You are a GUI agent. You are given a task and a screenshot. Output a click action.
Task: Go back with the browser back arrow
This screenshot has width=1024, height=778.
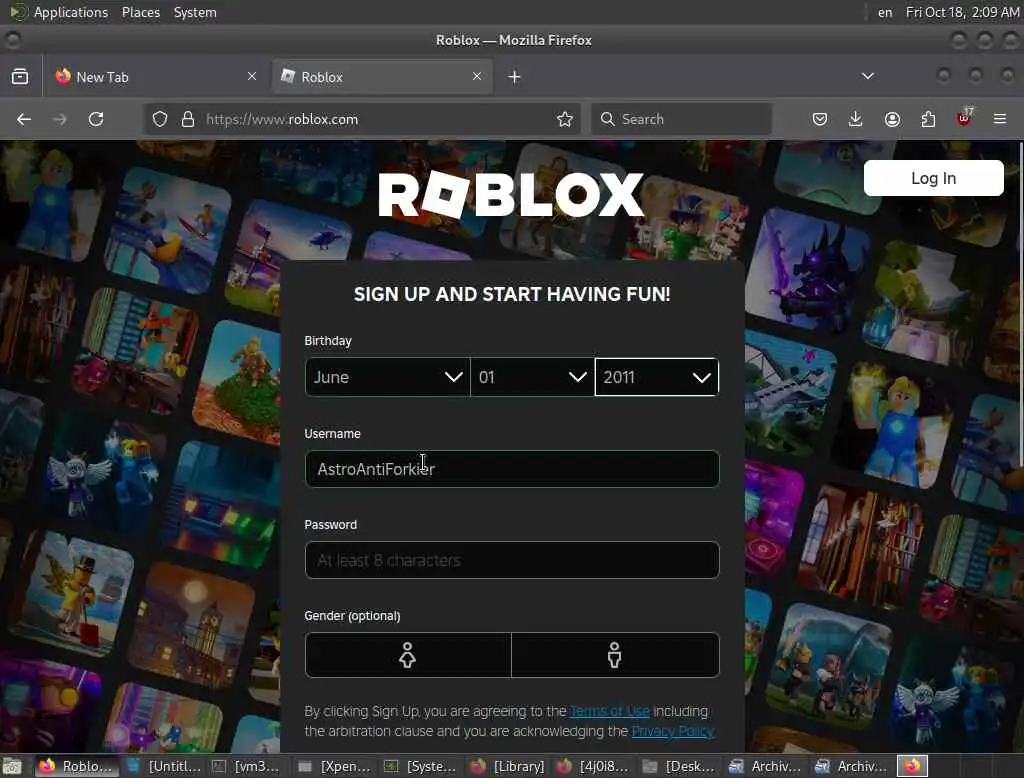(24, 120)
